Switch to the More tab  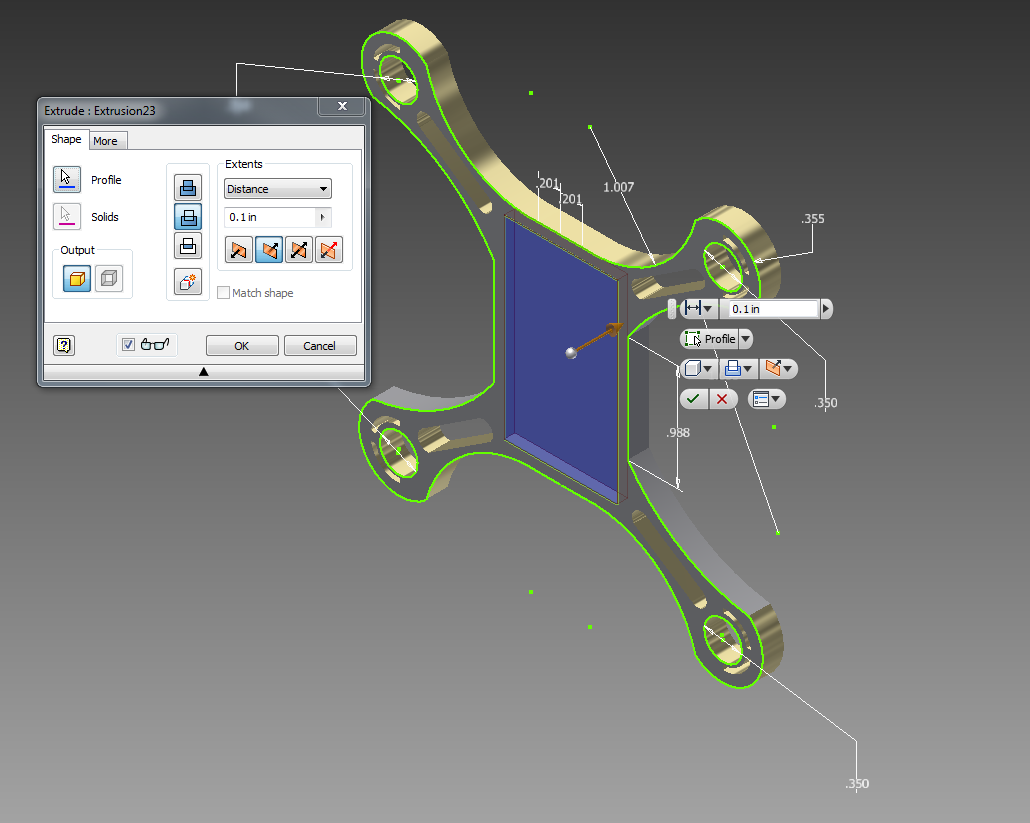(106, 141)
